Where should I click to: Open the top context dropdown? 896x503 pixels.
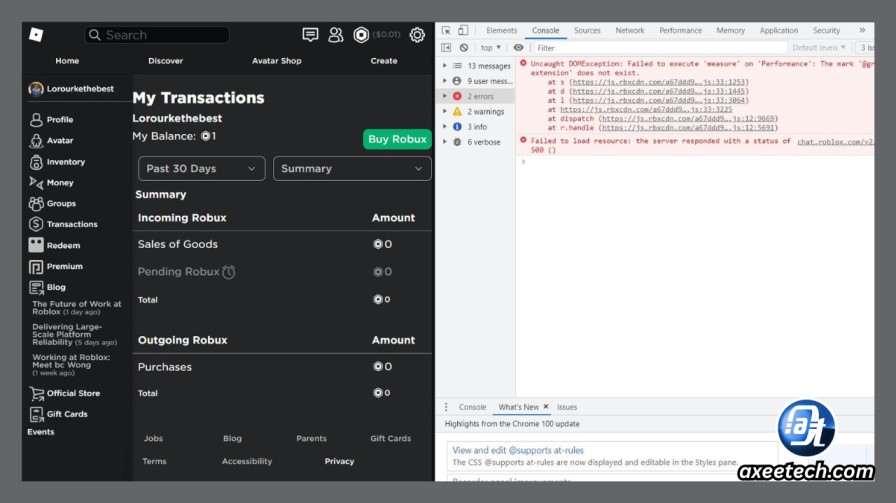(491, 48)
